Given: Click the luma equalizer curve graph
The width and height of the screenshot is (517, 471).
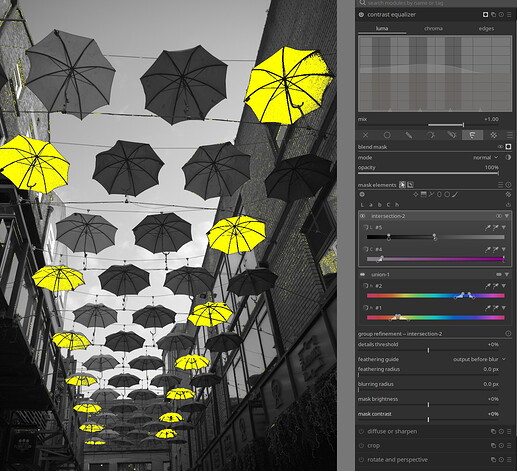Looking at the screenshot, I should pyautogui.click(x=435, y=74).
